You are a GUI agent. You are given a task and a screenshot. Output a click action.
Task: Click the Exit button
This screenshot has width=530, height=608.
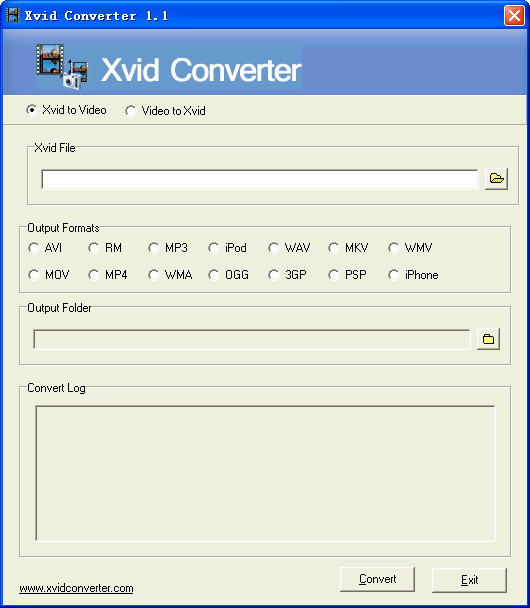(469, 580)
